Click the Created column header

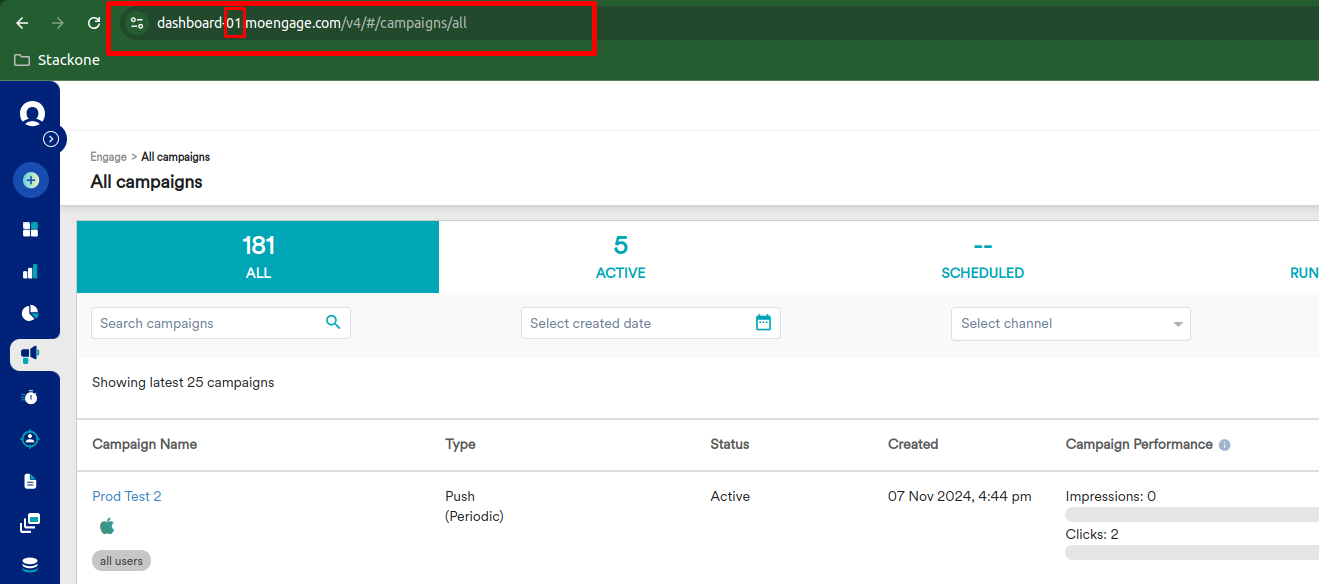click(x=913, y=444)
